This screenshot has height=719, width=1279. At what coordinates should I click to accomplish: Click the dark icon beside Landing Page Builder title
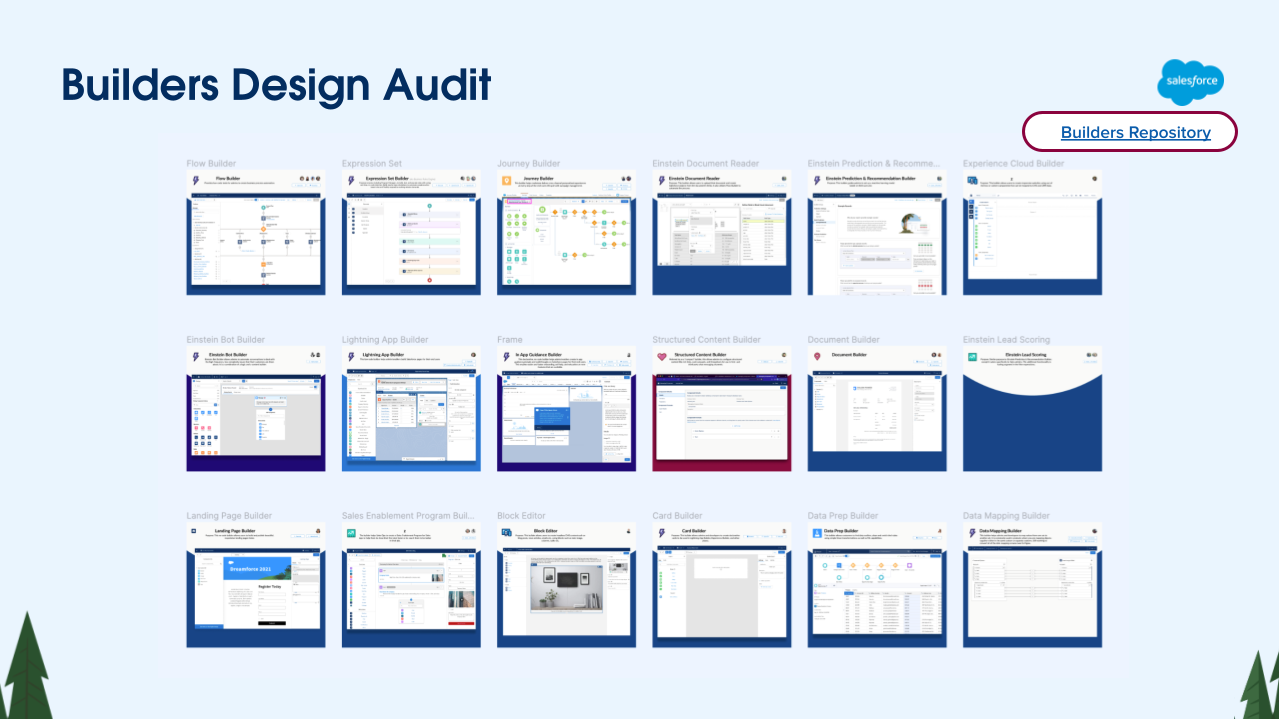click(196, 532)
